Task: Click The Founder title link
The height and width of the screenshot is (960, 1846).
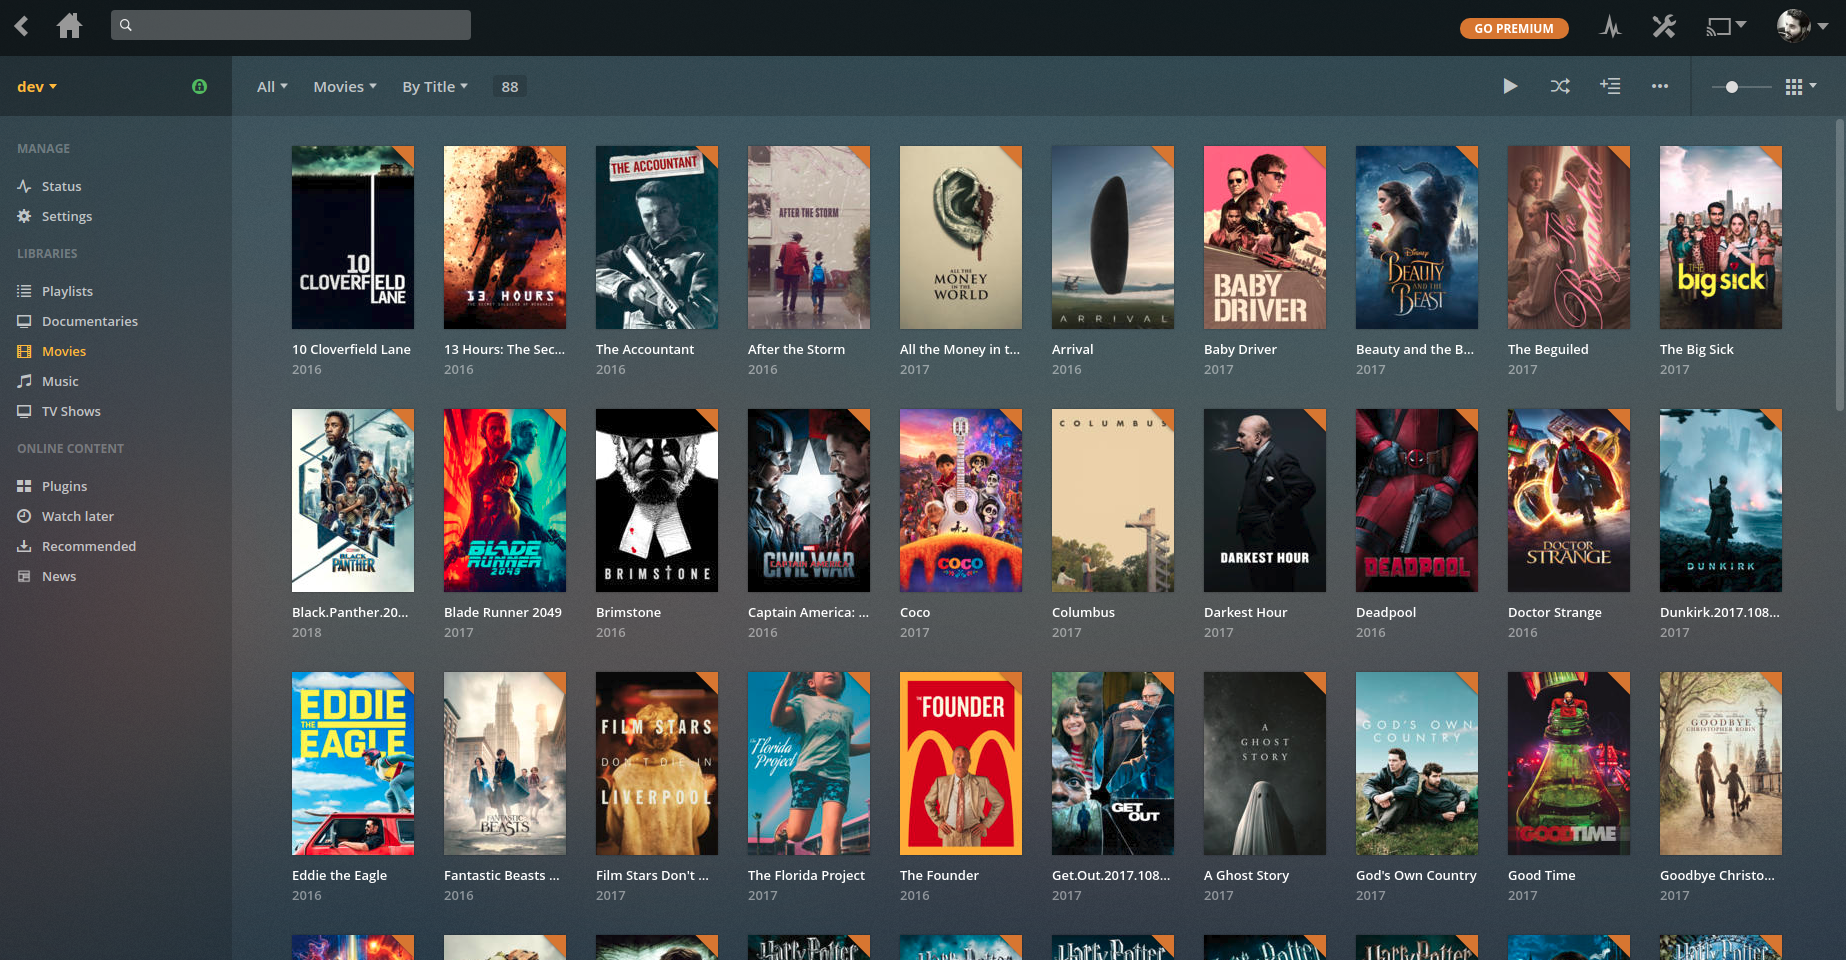Action: pos(939,875)
